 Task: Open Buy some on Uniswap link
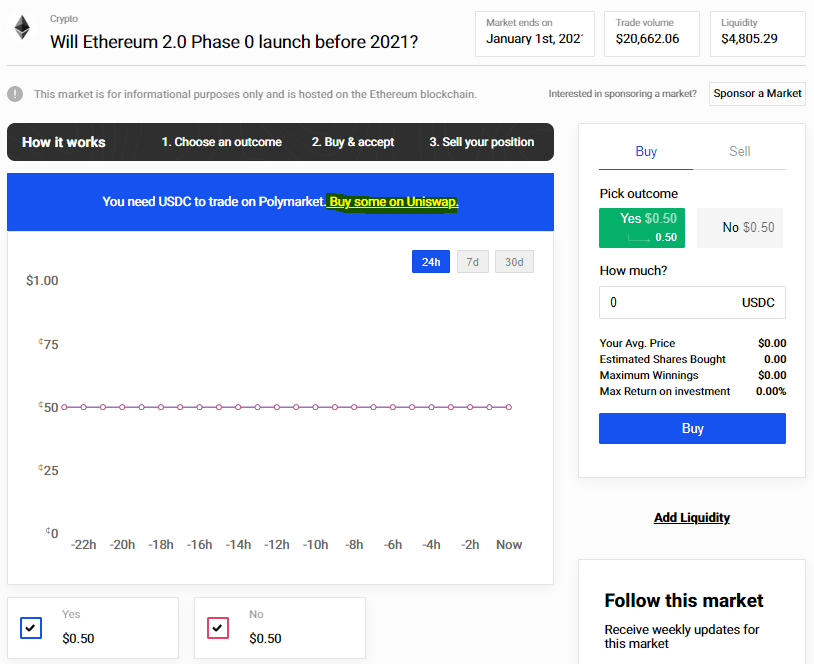[394, 202]
